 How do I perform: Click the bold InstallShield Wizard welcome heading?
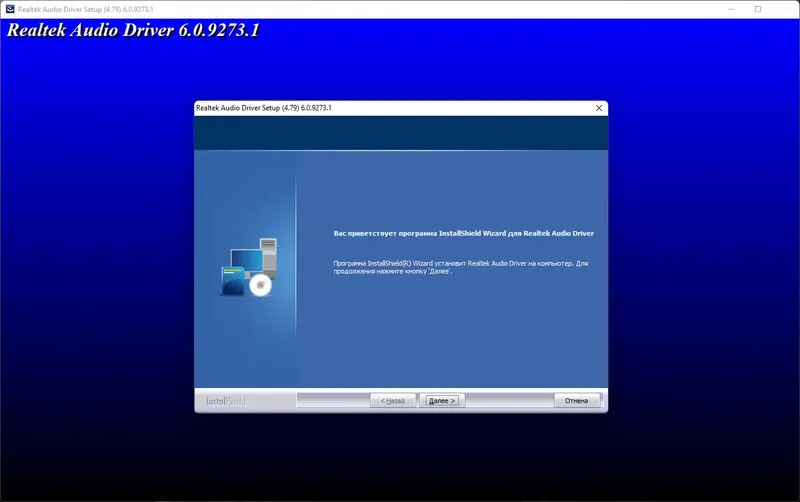click(x=463, y=233)
